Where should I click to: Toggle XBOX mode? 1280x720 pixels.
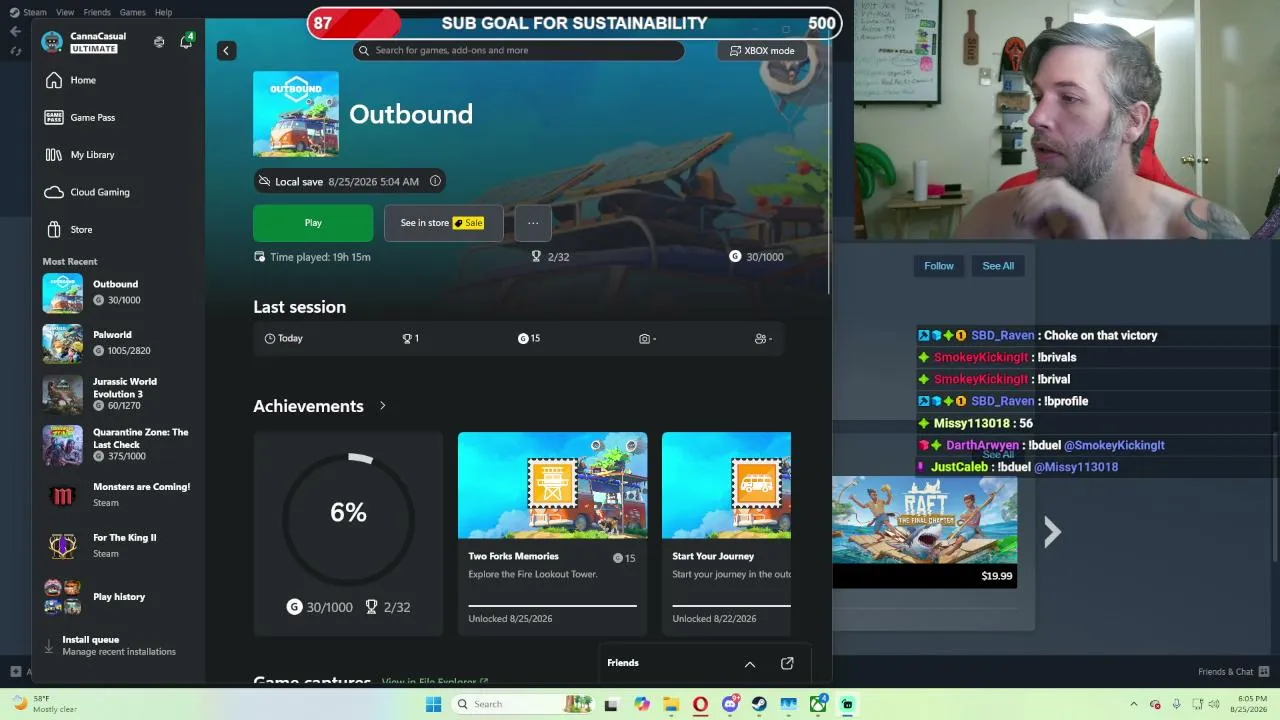point(762,51)
